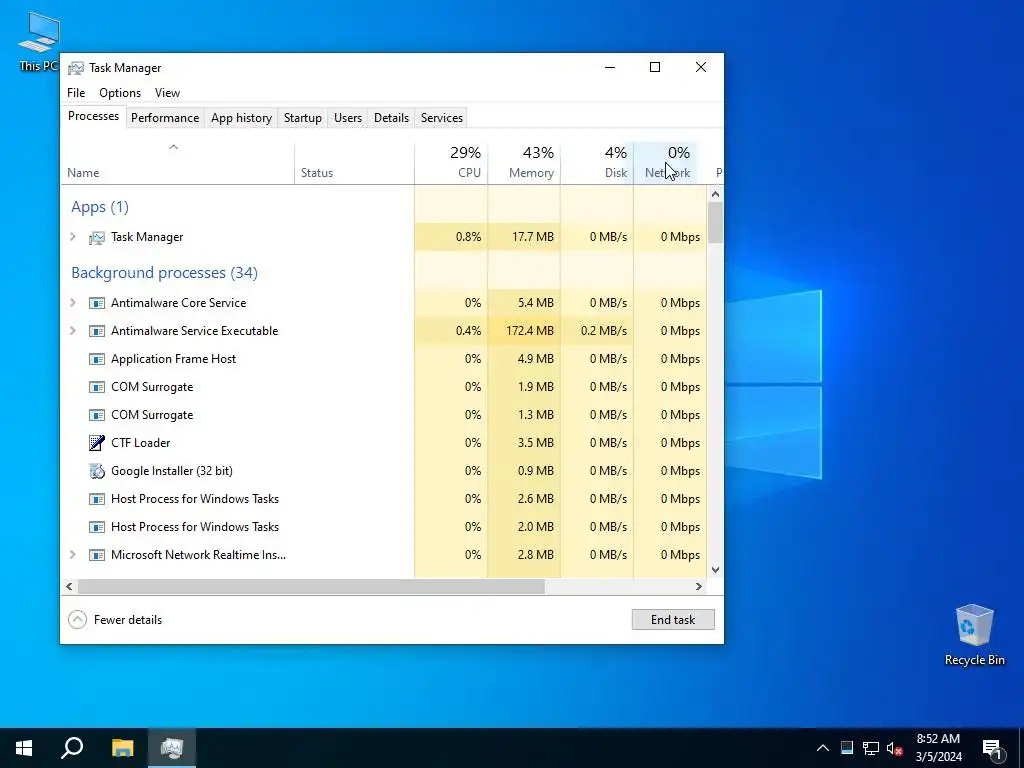This screenshot has width=1024, height=768.
Task: Click the Antimalware Core Service icon
Action: point(97,303)
